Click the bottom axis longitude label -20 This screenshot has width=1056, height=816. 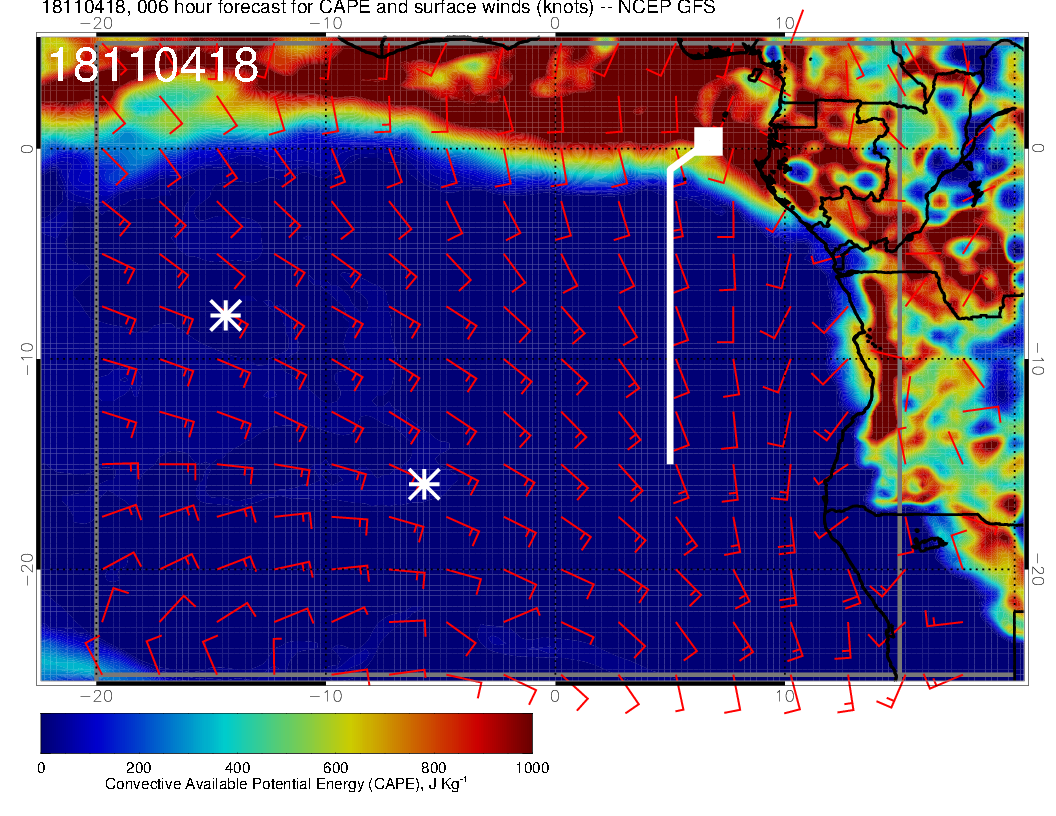click(96, 695)
